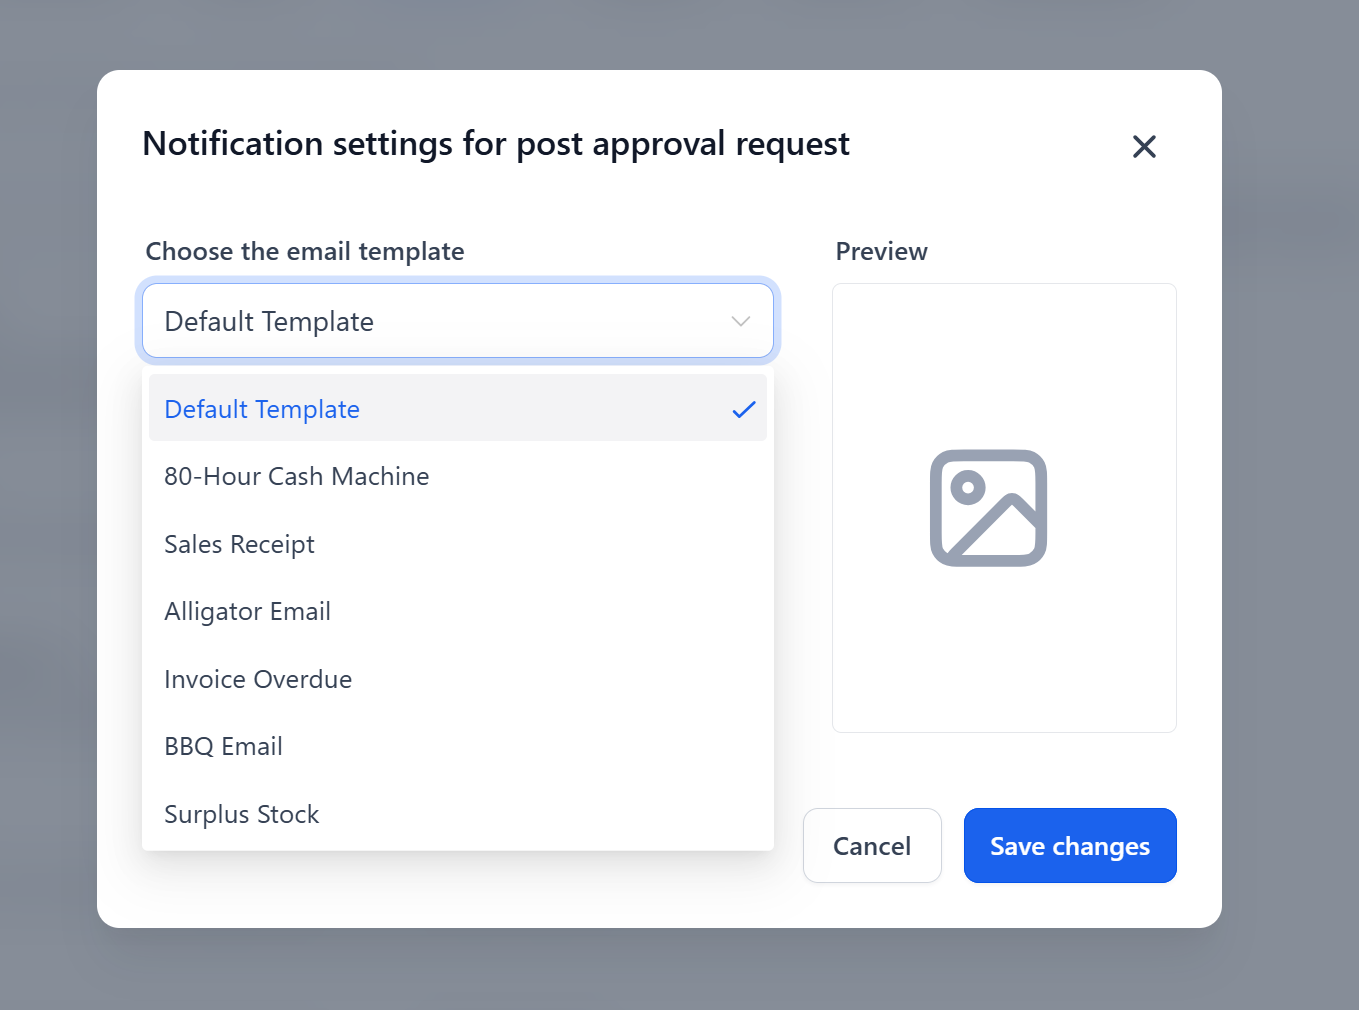Click the Choose the email template label
This screenshot has height=1010, width=1359.
click(304, 251)
